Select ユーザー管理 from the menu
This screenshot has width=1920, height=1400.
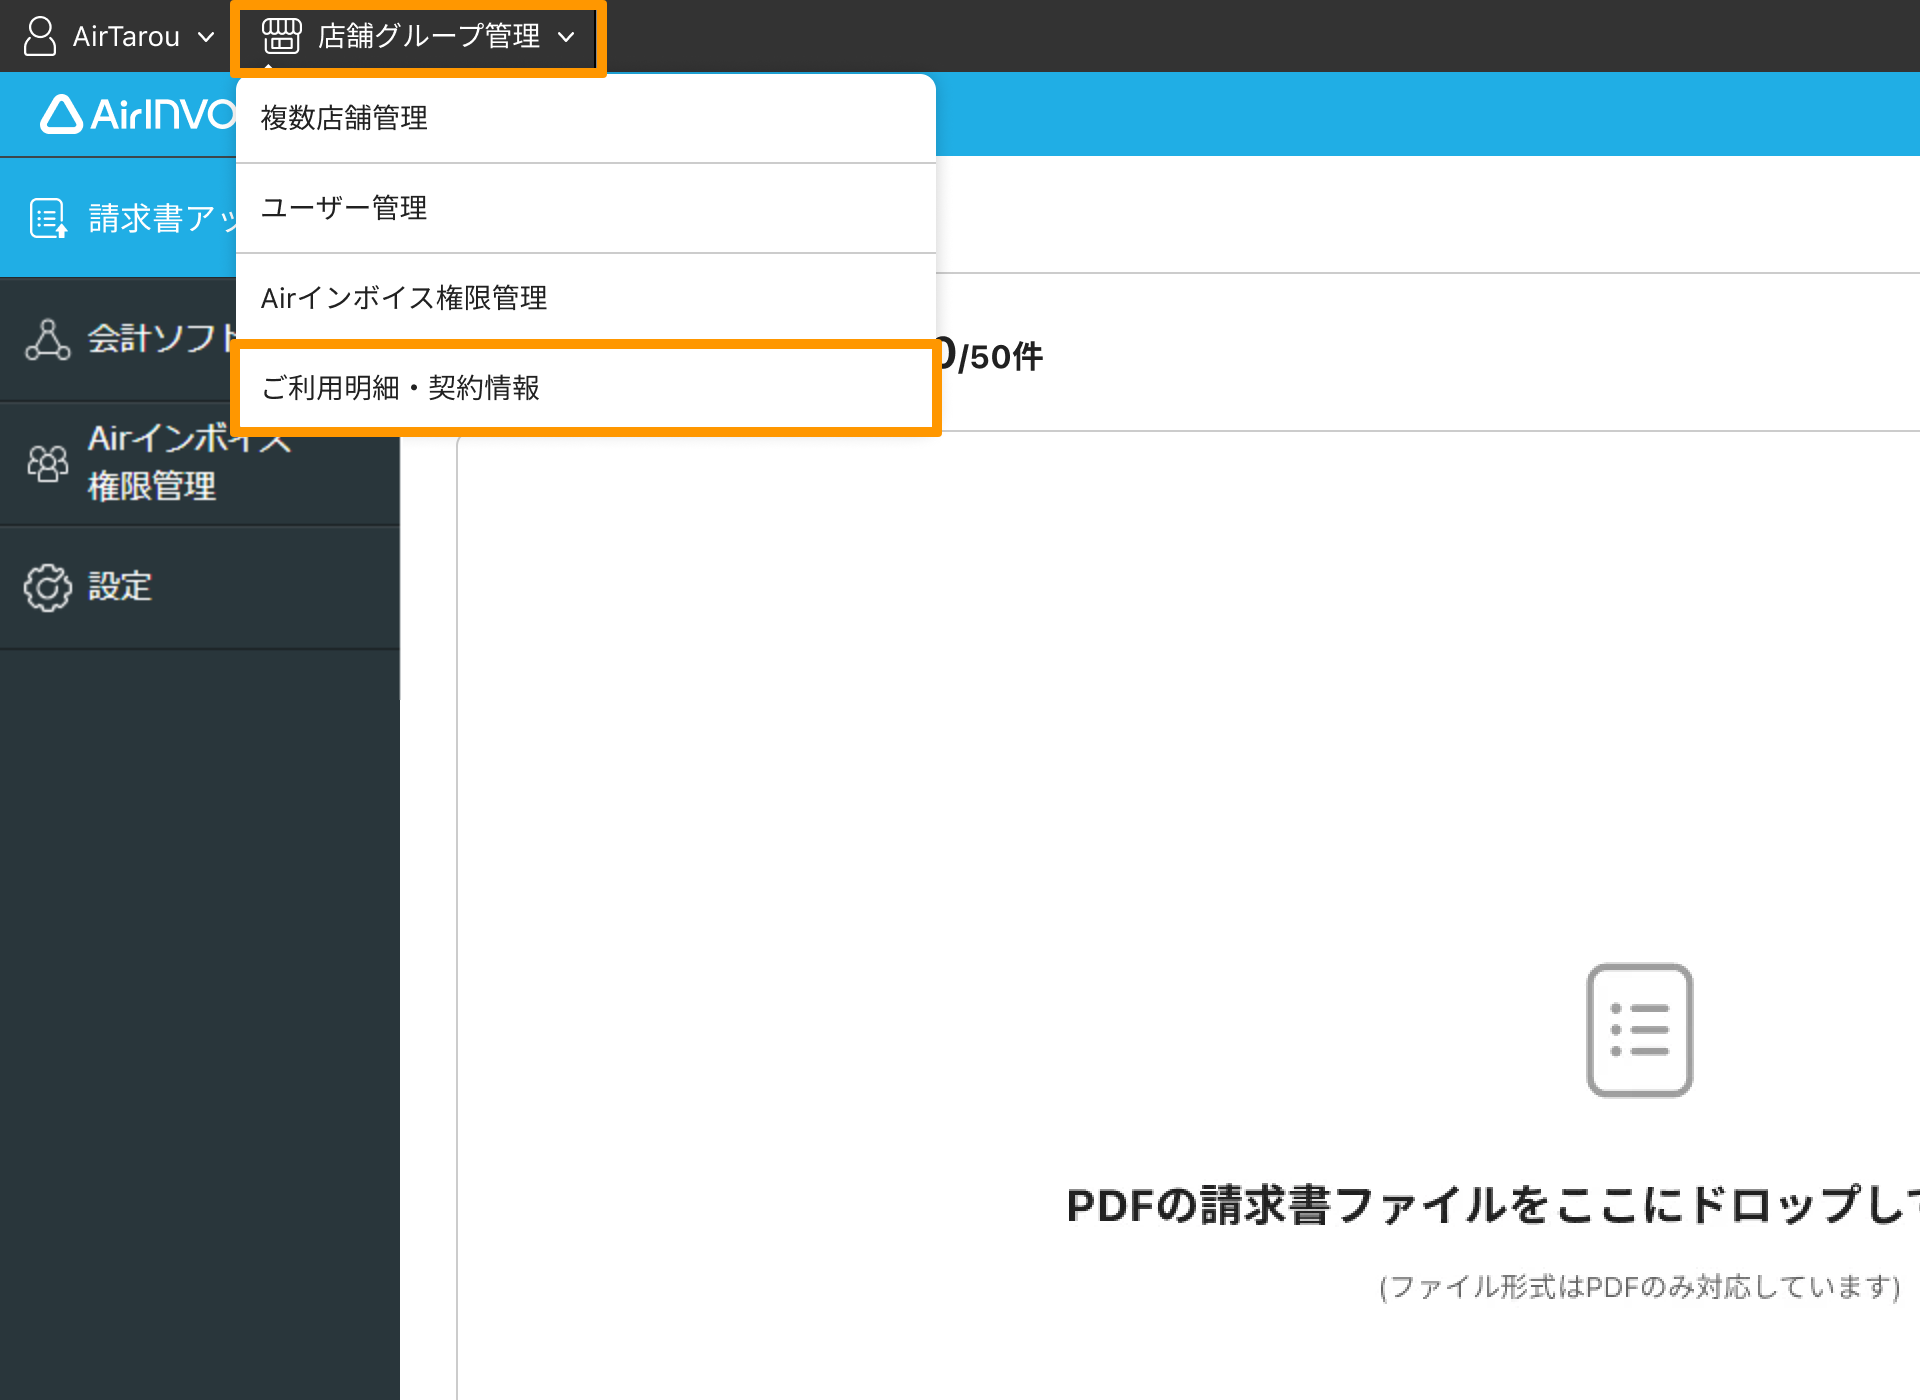(x=586, y=208)
